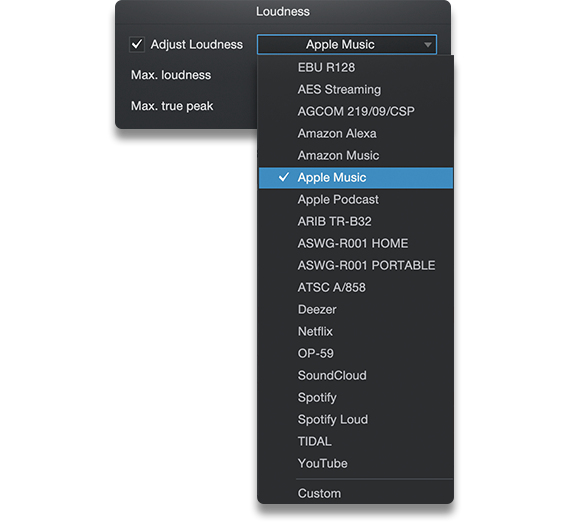
Task: Choose ARIB TR-B32 standard
Action: pos(356,221)
